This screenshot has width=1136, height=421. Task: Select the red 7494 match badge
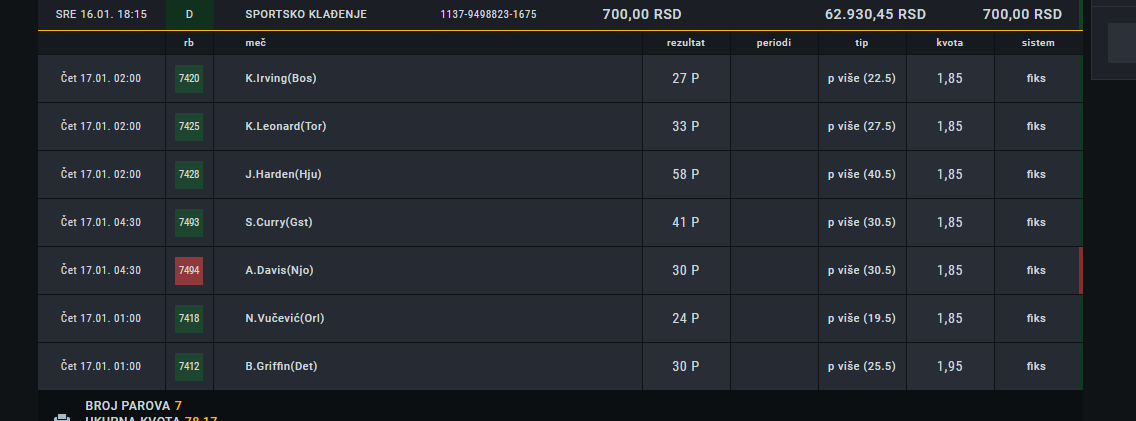189,270
